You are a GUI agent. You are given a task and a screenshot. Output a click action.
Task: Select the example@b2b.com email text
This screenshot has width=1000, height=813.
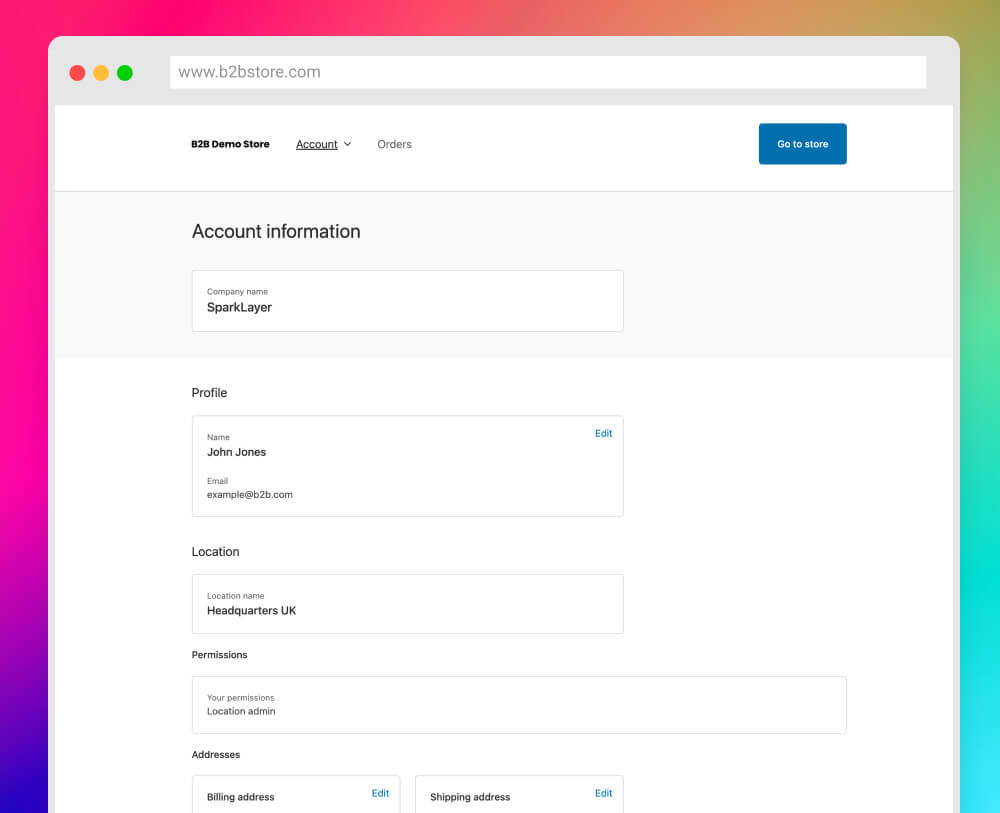pyautogui.click(x=249, y=495)
